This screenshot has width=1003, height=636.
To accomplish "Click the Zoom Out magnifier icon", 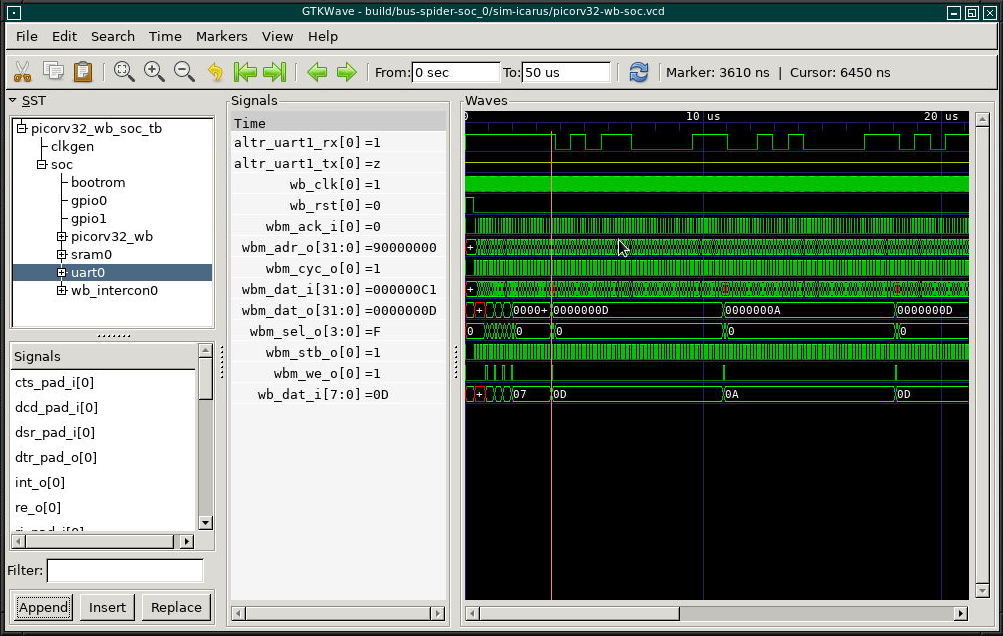I will click(x=184, y=72).
